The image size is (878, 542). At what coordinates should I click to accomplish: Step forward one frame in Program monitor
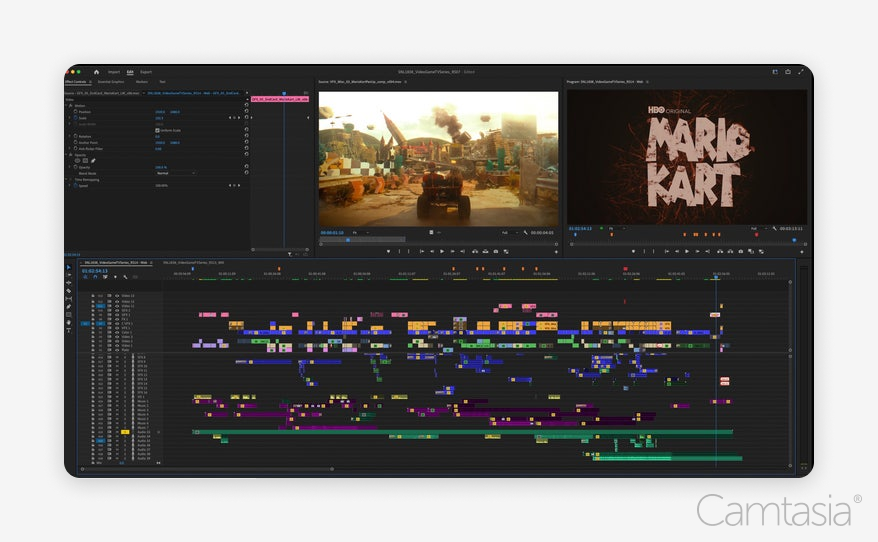click(x=698, y=251)
